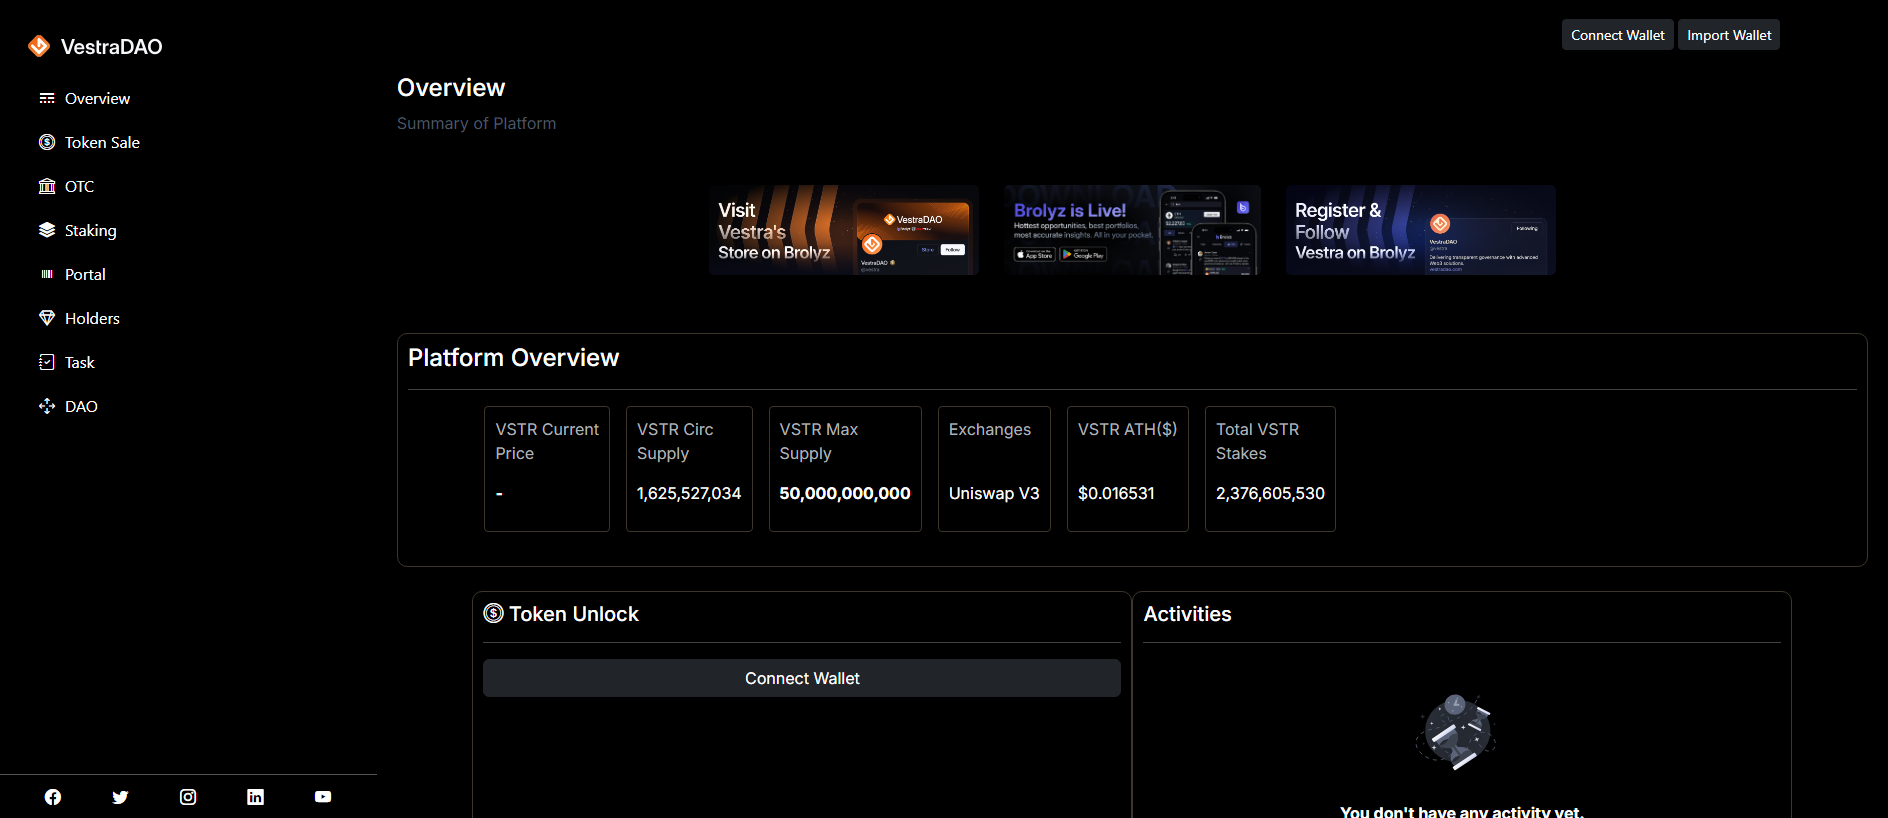Viewport: 1888px width, 818px height.
Task: Click the Platform Overview heading
Action: tap(513, 358)
